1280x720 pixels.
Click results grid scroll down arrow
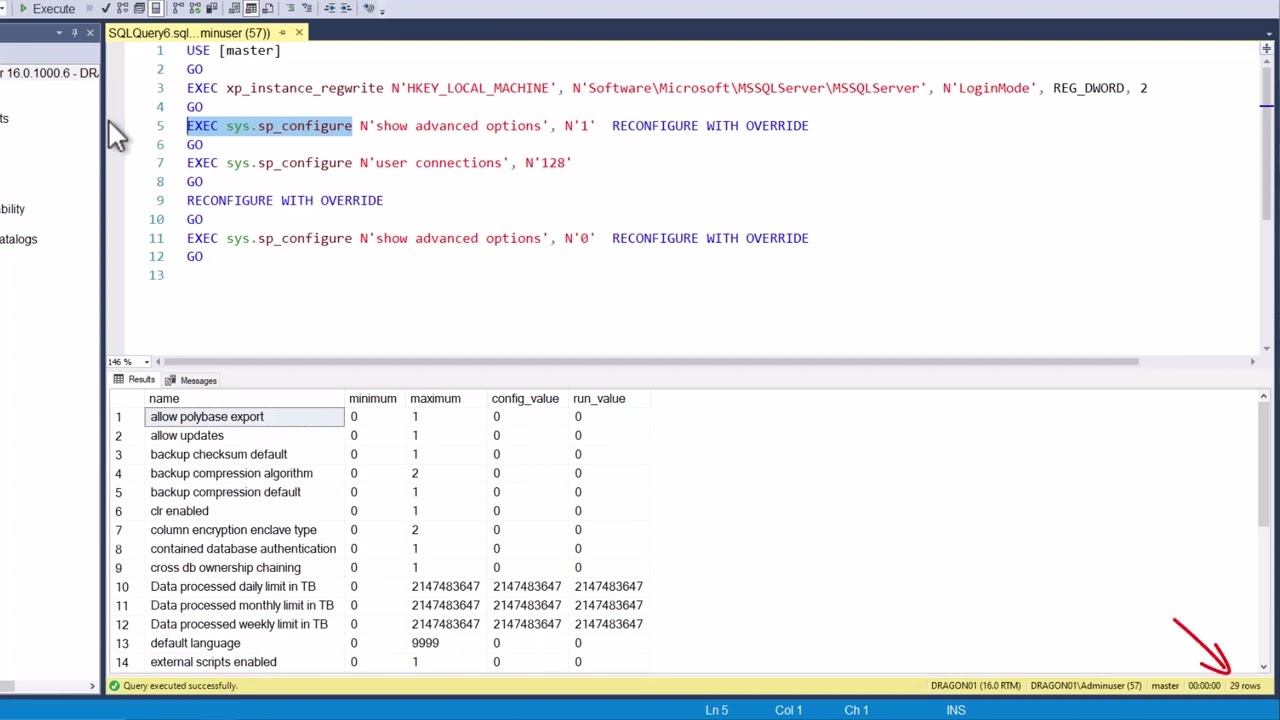tap(1264, 666)
